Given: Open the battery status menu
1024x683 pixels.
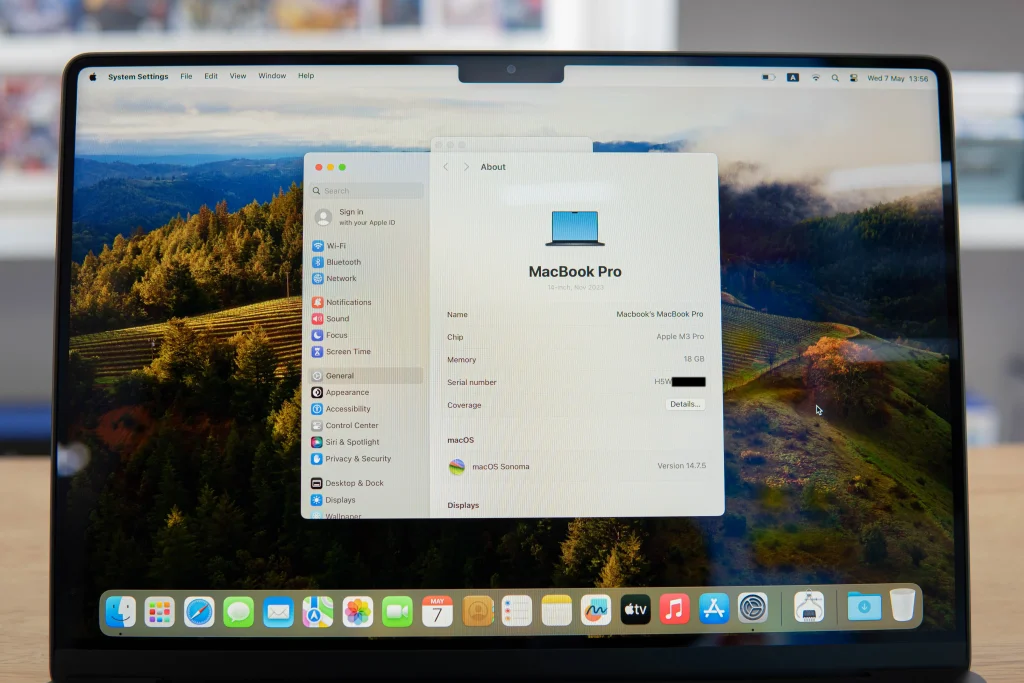Looking at the screenshot, I should click(x=768, y=77).
